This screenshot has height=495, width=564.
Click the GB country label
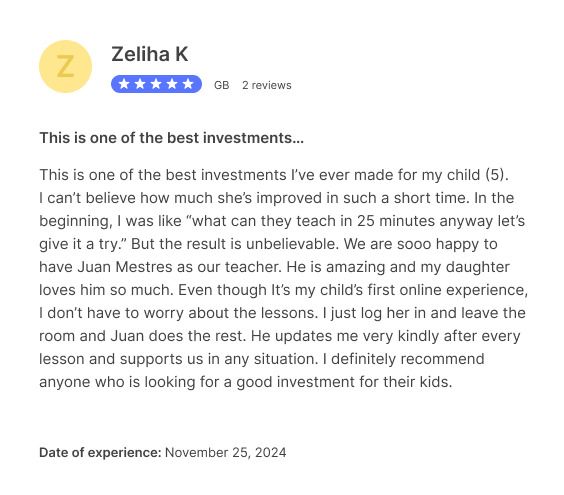pos(222,85)
